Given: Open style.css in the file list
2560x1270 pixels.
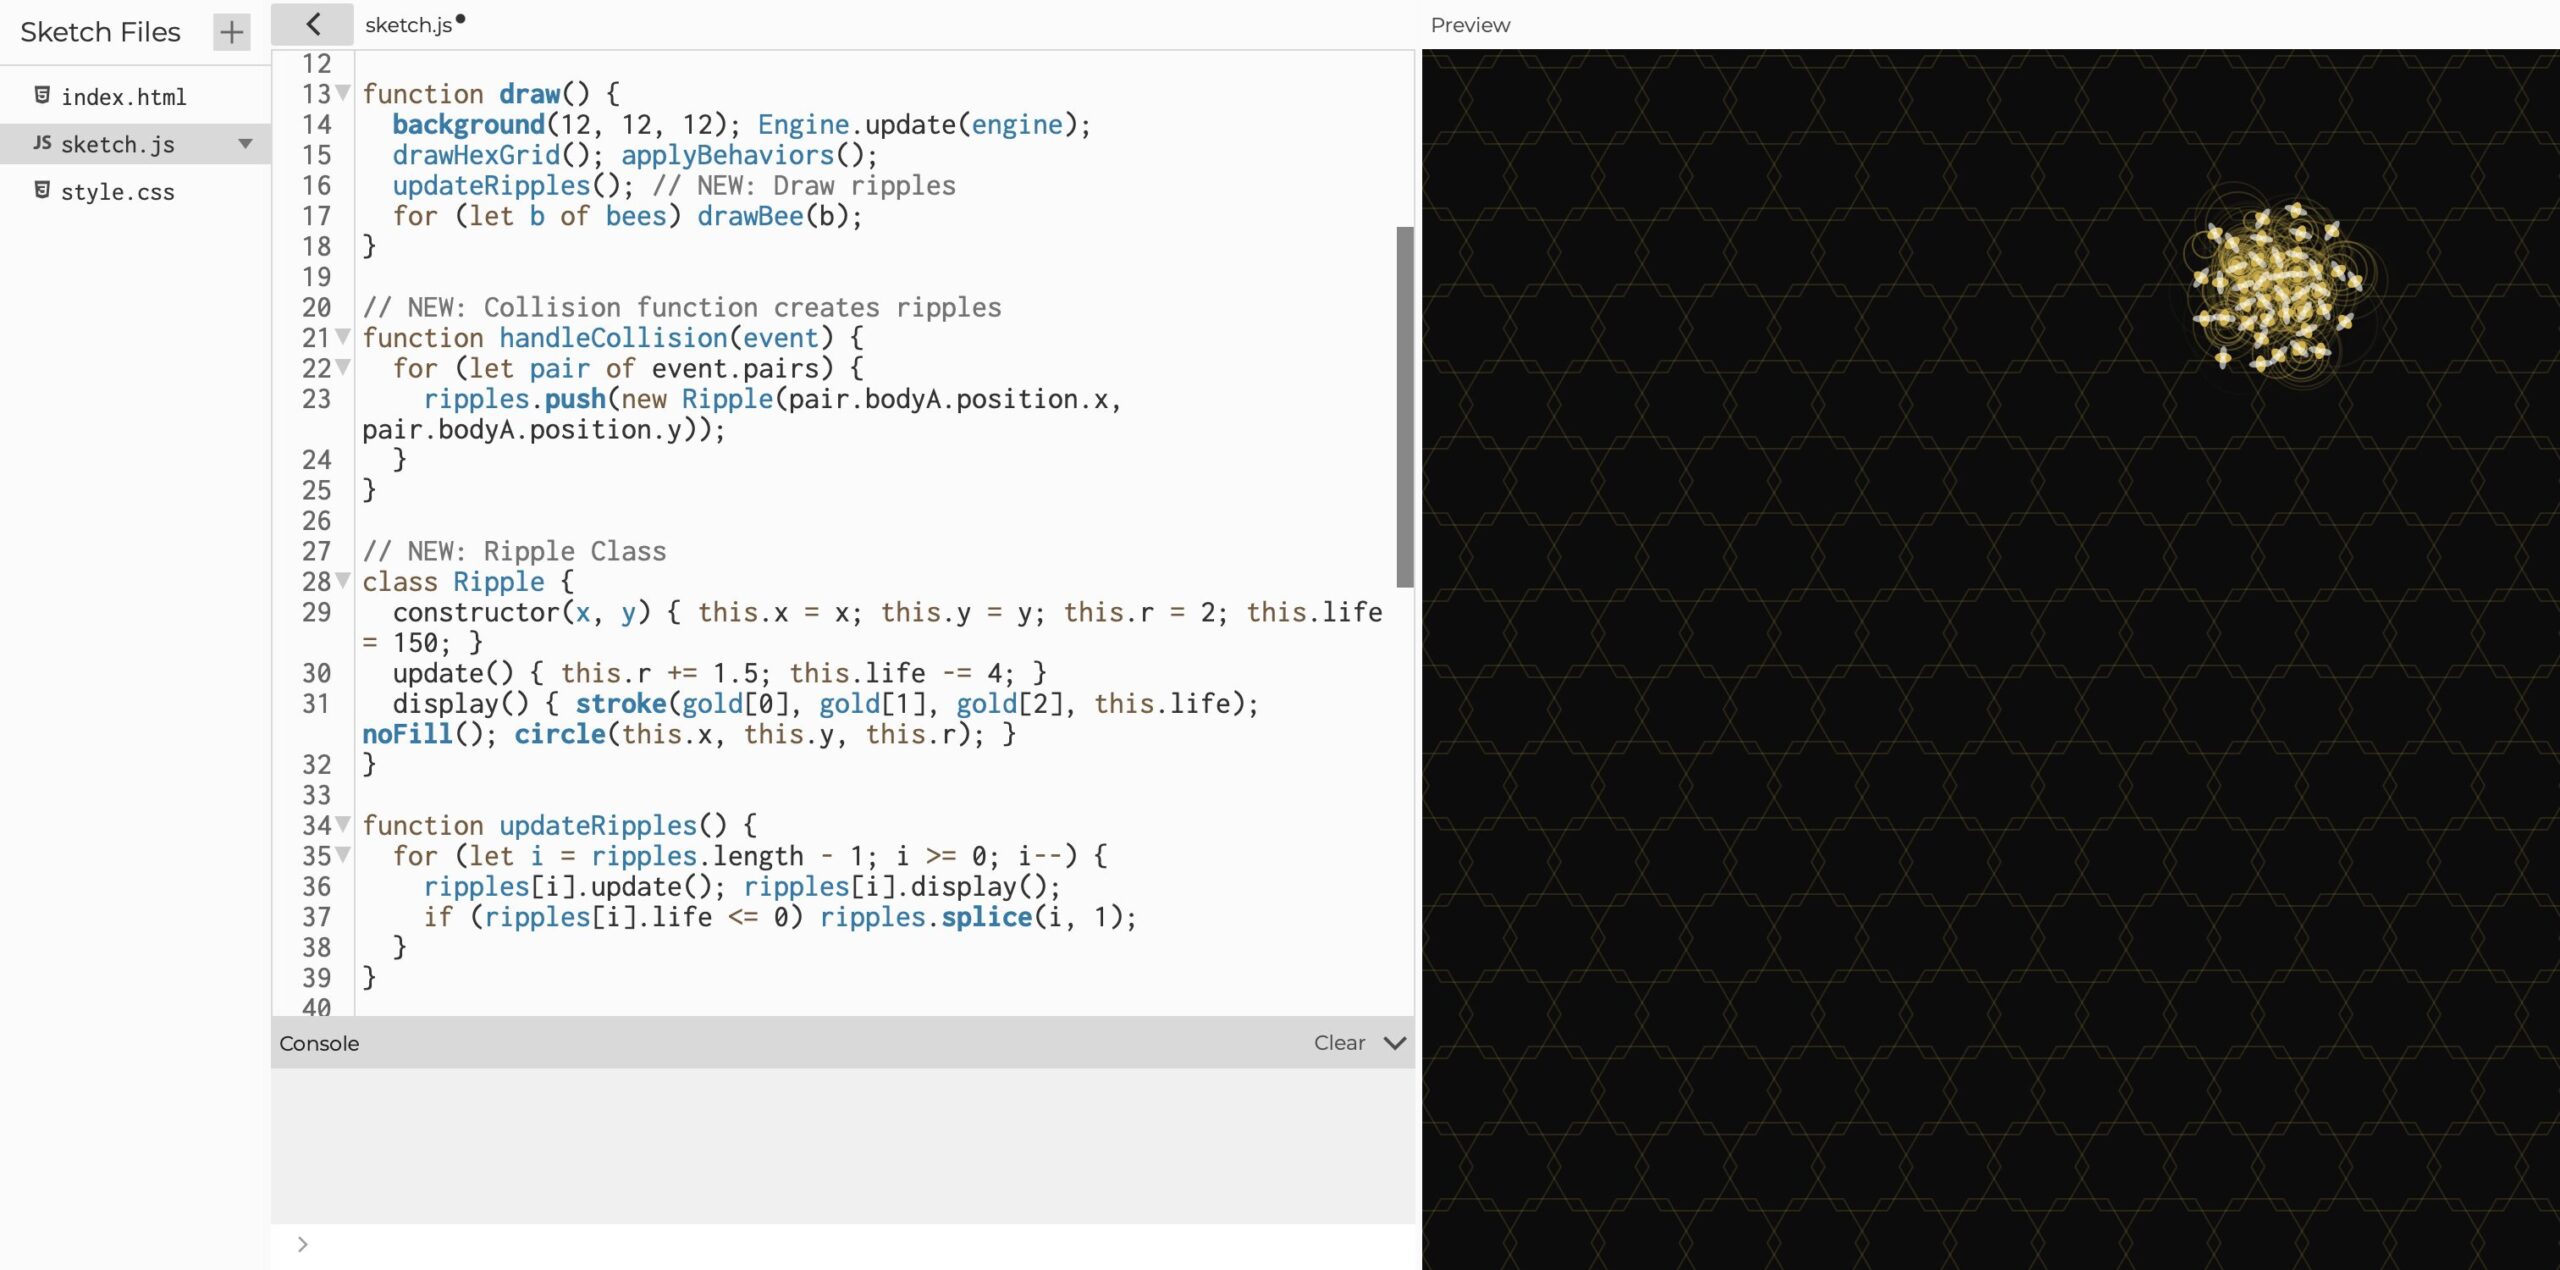Looking at the screenshot, I should coord(117,192).
